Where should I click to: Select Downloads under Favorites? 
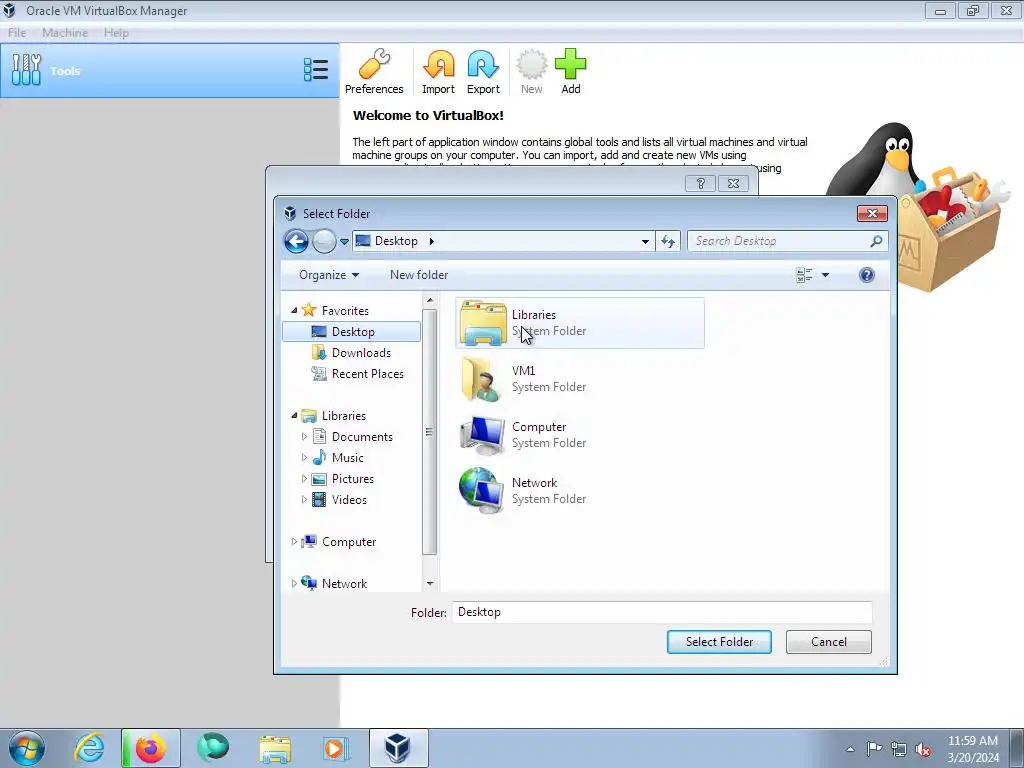tap(351, 353)
